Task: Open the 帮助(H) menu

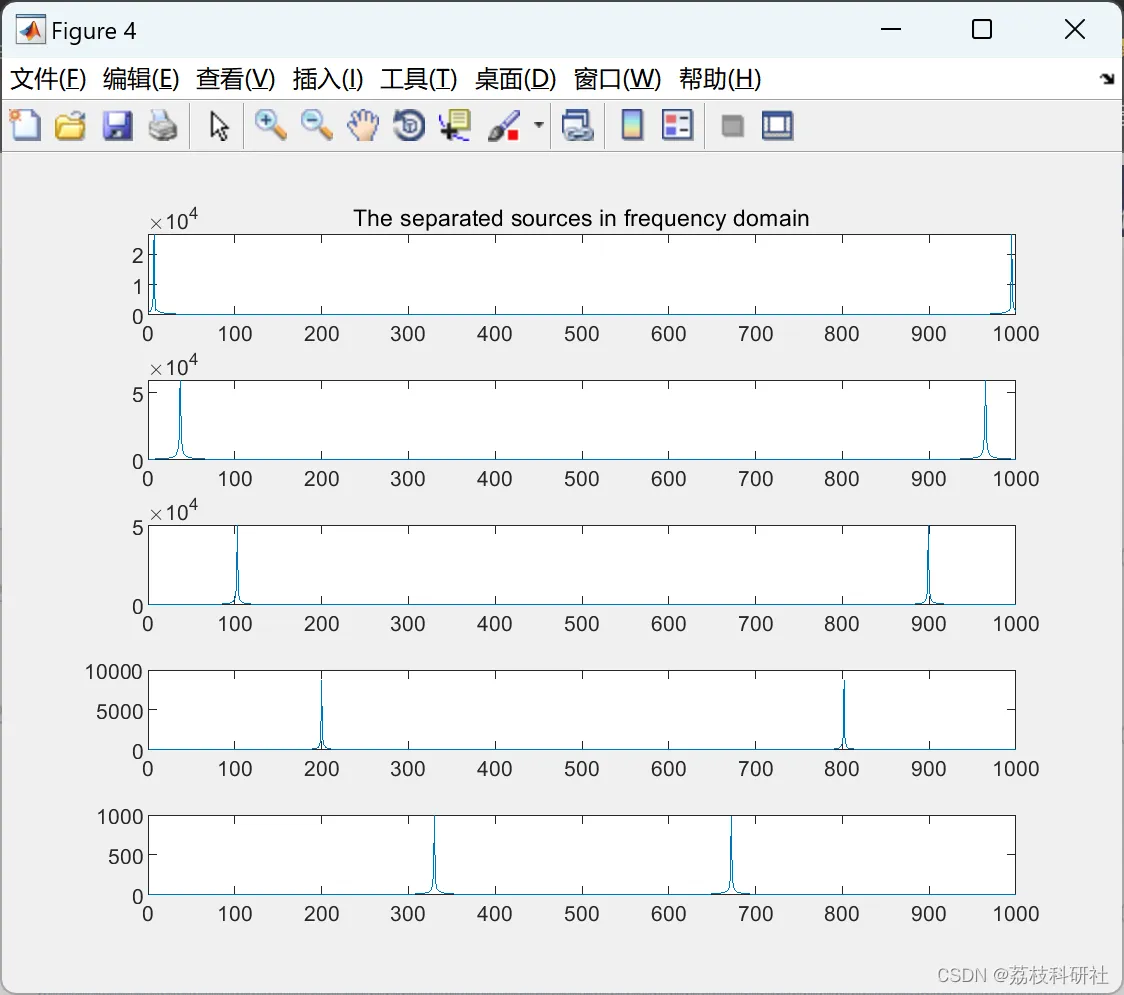Action: point(720,79)
